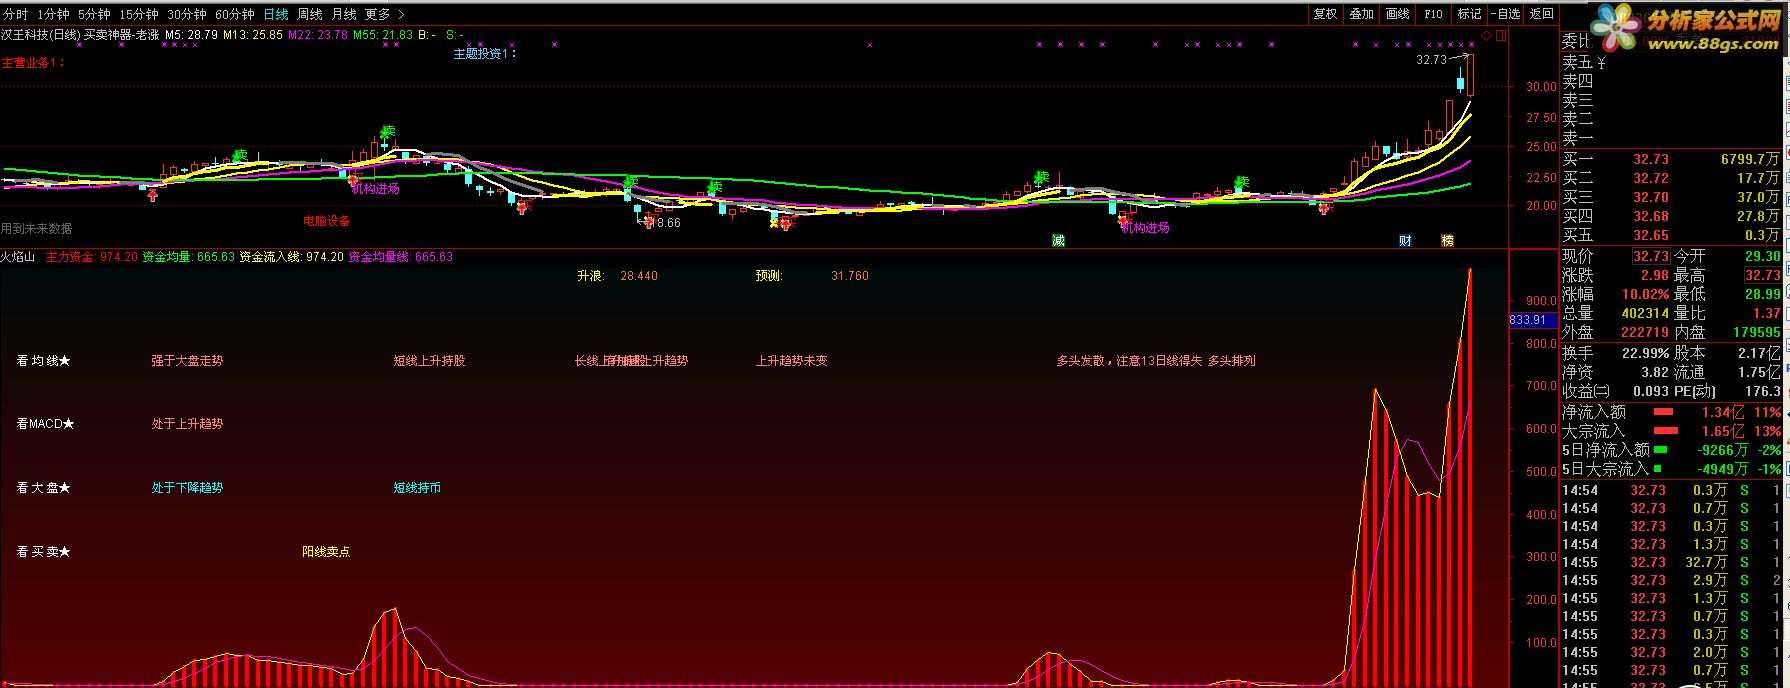Click the 看MACD★ row label
This screenshot has width=1790, height=688.
[x=45, y=424]
